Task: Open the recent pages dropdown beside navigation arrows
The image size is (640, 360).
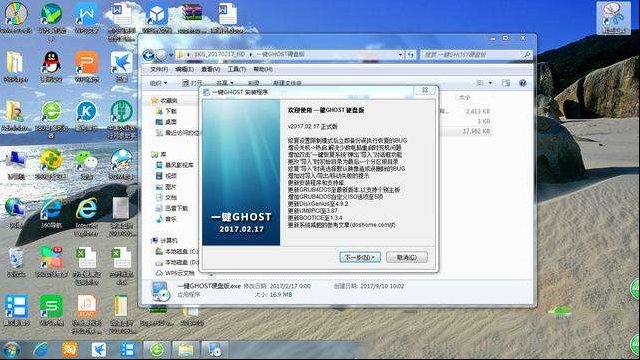Action: pyautogui.click(x=171, y=55)
